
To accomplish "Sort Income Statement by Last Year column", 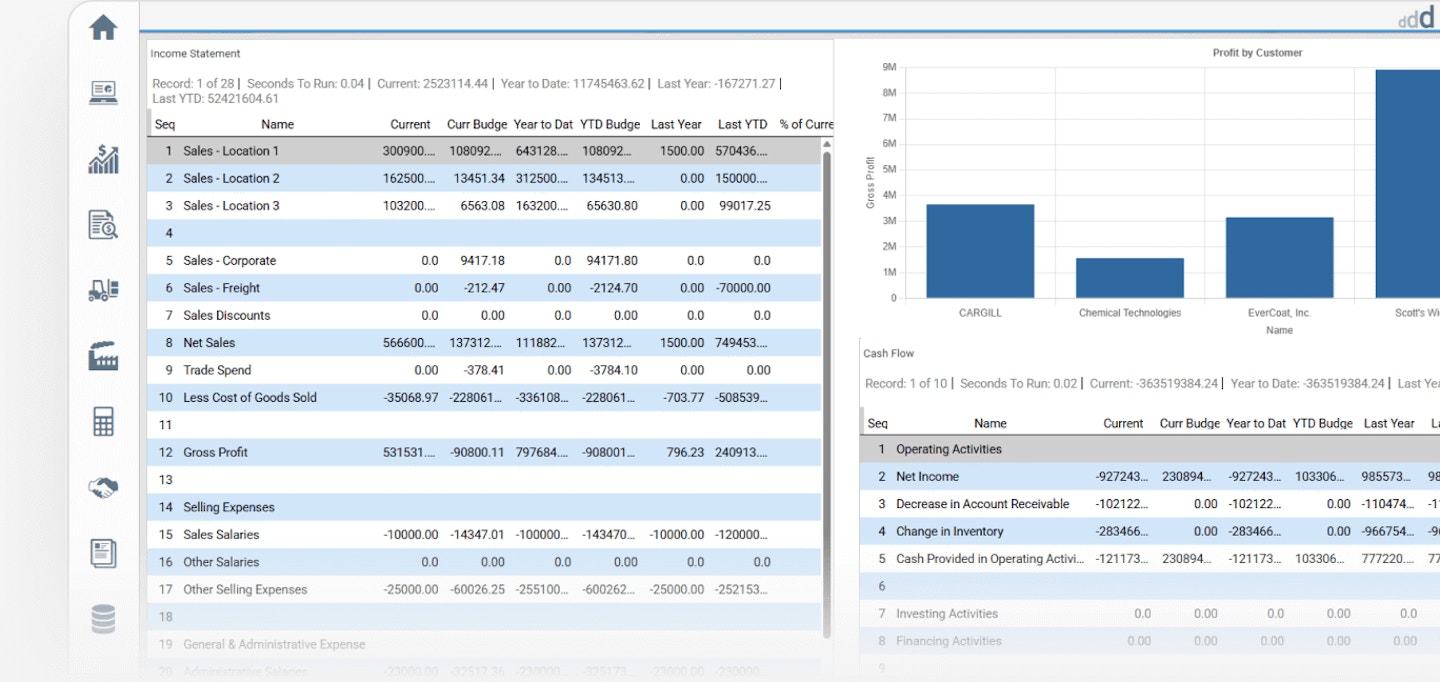I will 676,124.
